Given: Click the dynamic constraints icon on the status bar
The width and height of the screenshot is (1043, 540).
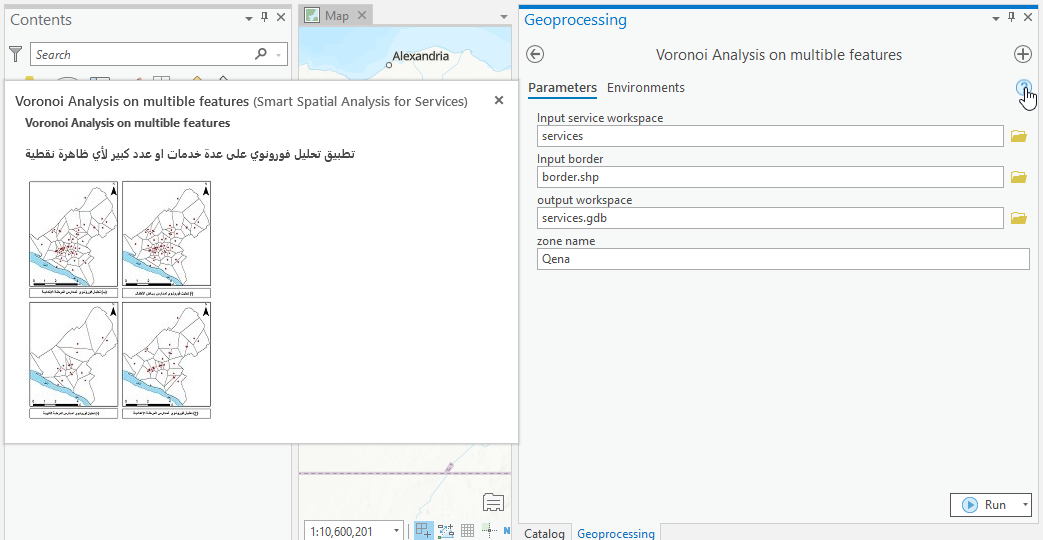Looking at the screenshot, I should [446, 530].
